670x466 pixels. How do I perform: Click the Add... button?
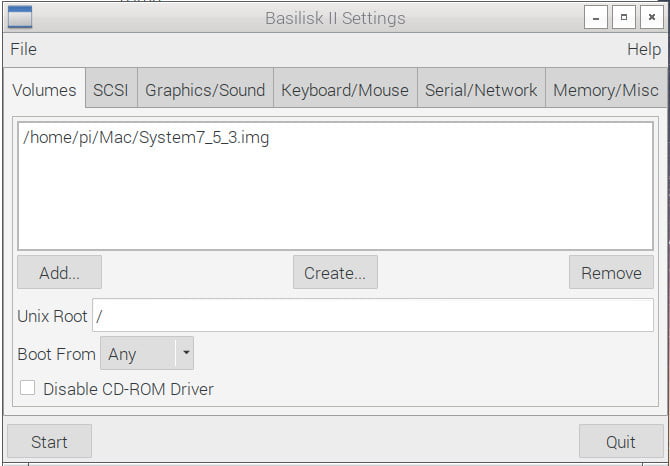point(59,273)
